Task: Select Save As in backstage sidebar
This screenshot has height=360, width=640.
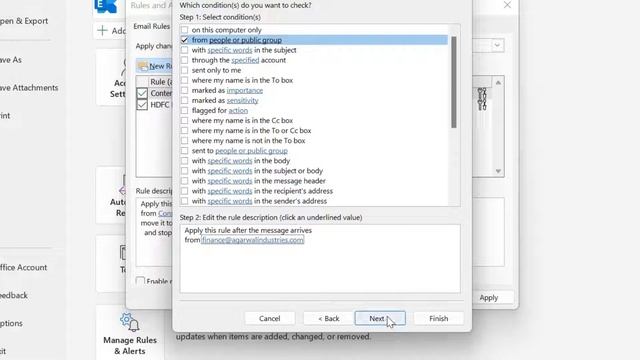Action: tap(11, 60)
